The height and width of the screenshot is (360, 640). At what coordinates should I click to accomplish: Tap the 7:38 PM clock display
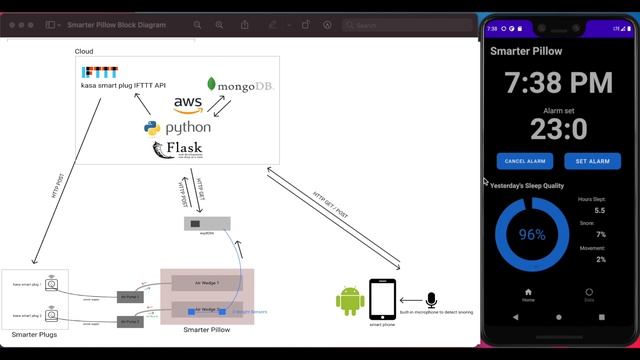559,83
